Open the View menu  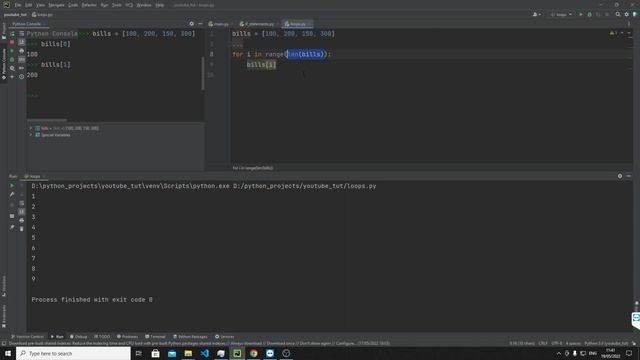(40, 5)
